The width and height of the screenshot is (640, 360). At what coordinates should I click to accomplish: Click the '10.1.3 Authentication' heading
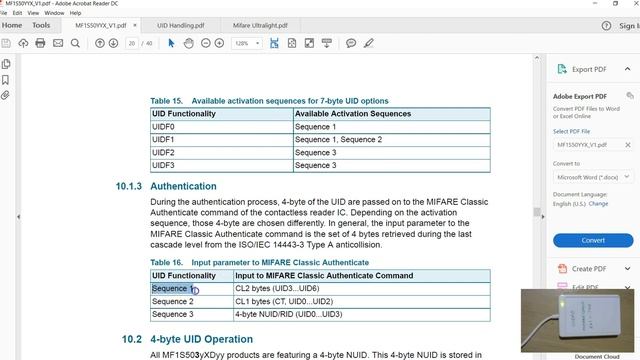pos(166,187)
